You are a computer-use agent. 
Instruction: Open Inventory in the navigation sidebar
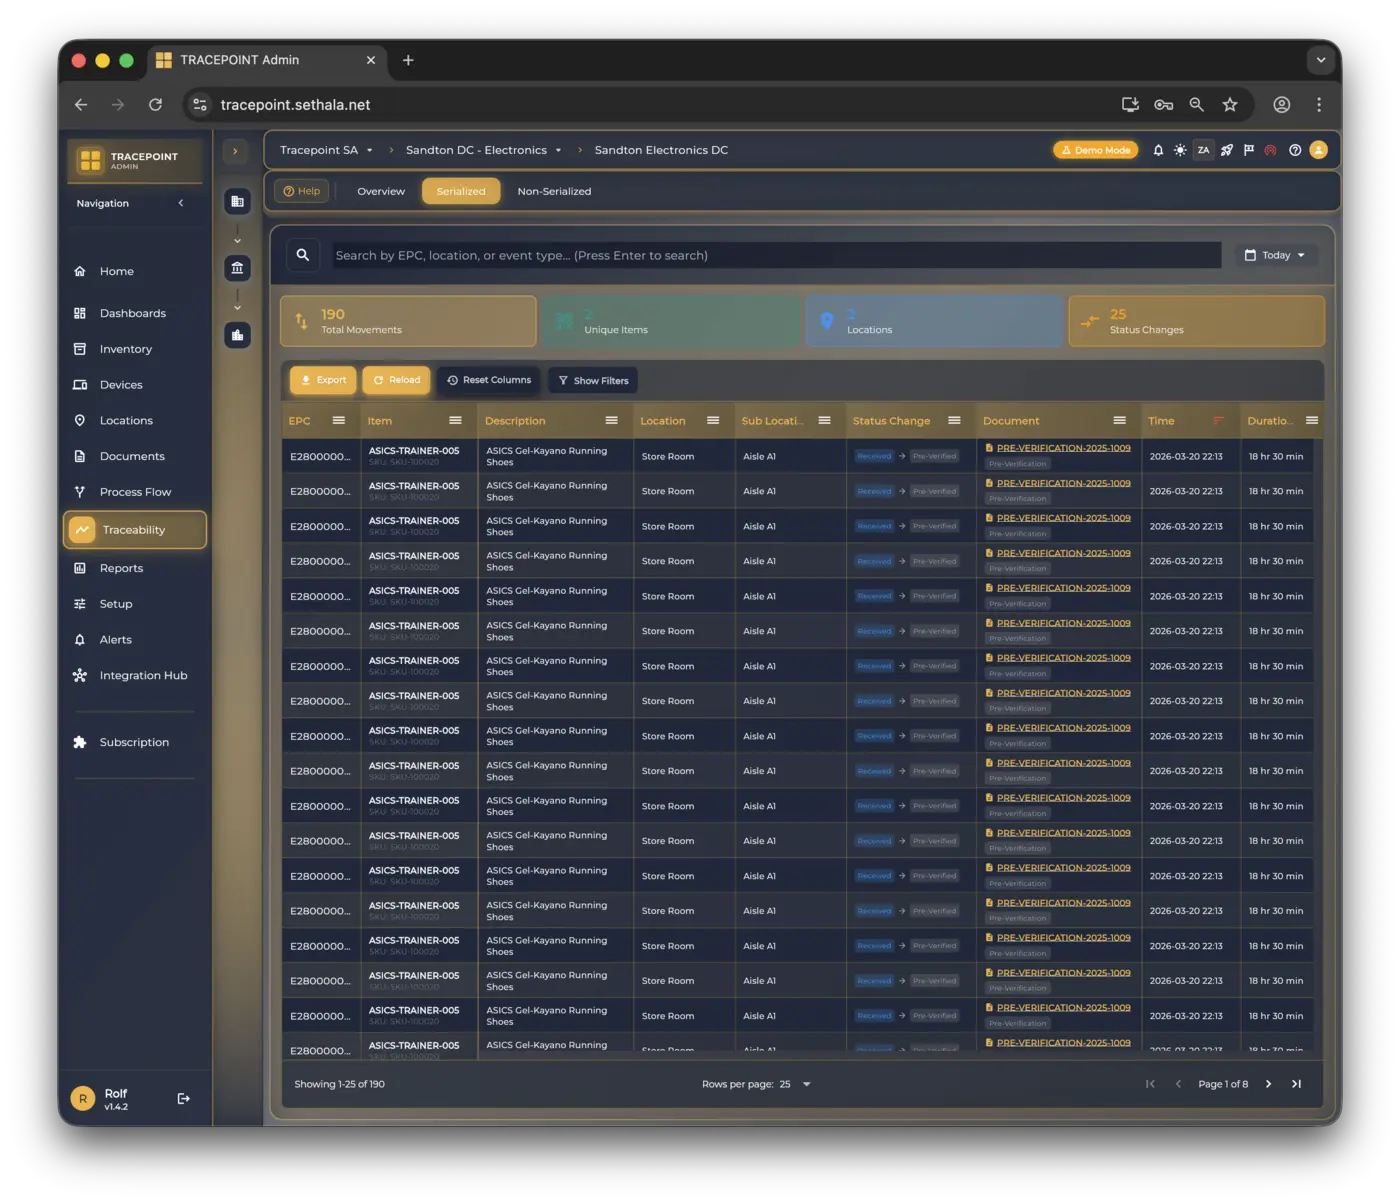point(125,349)
